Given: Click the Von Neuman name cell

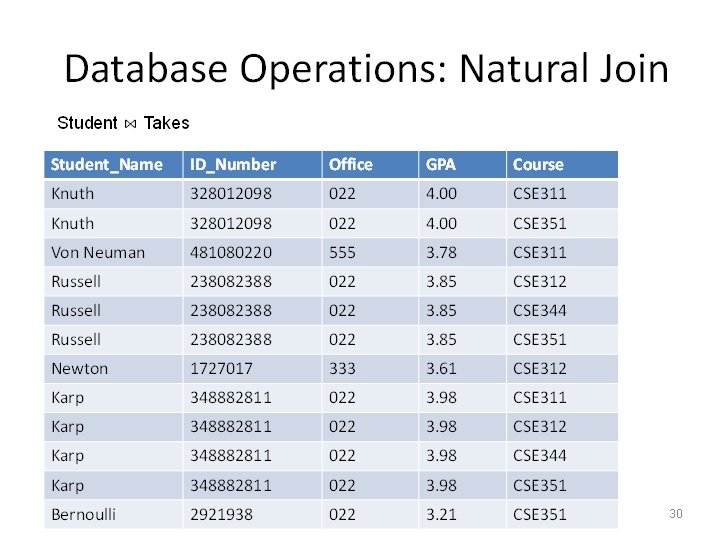Looking at the screenshot, I should click(113, 253).
